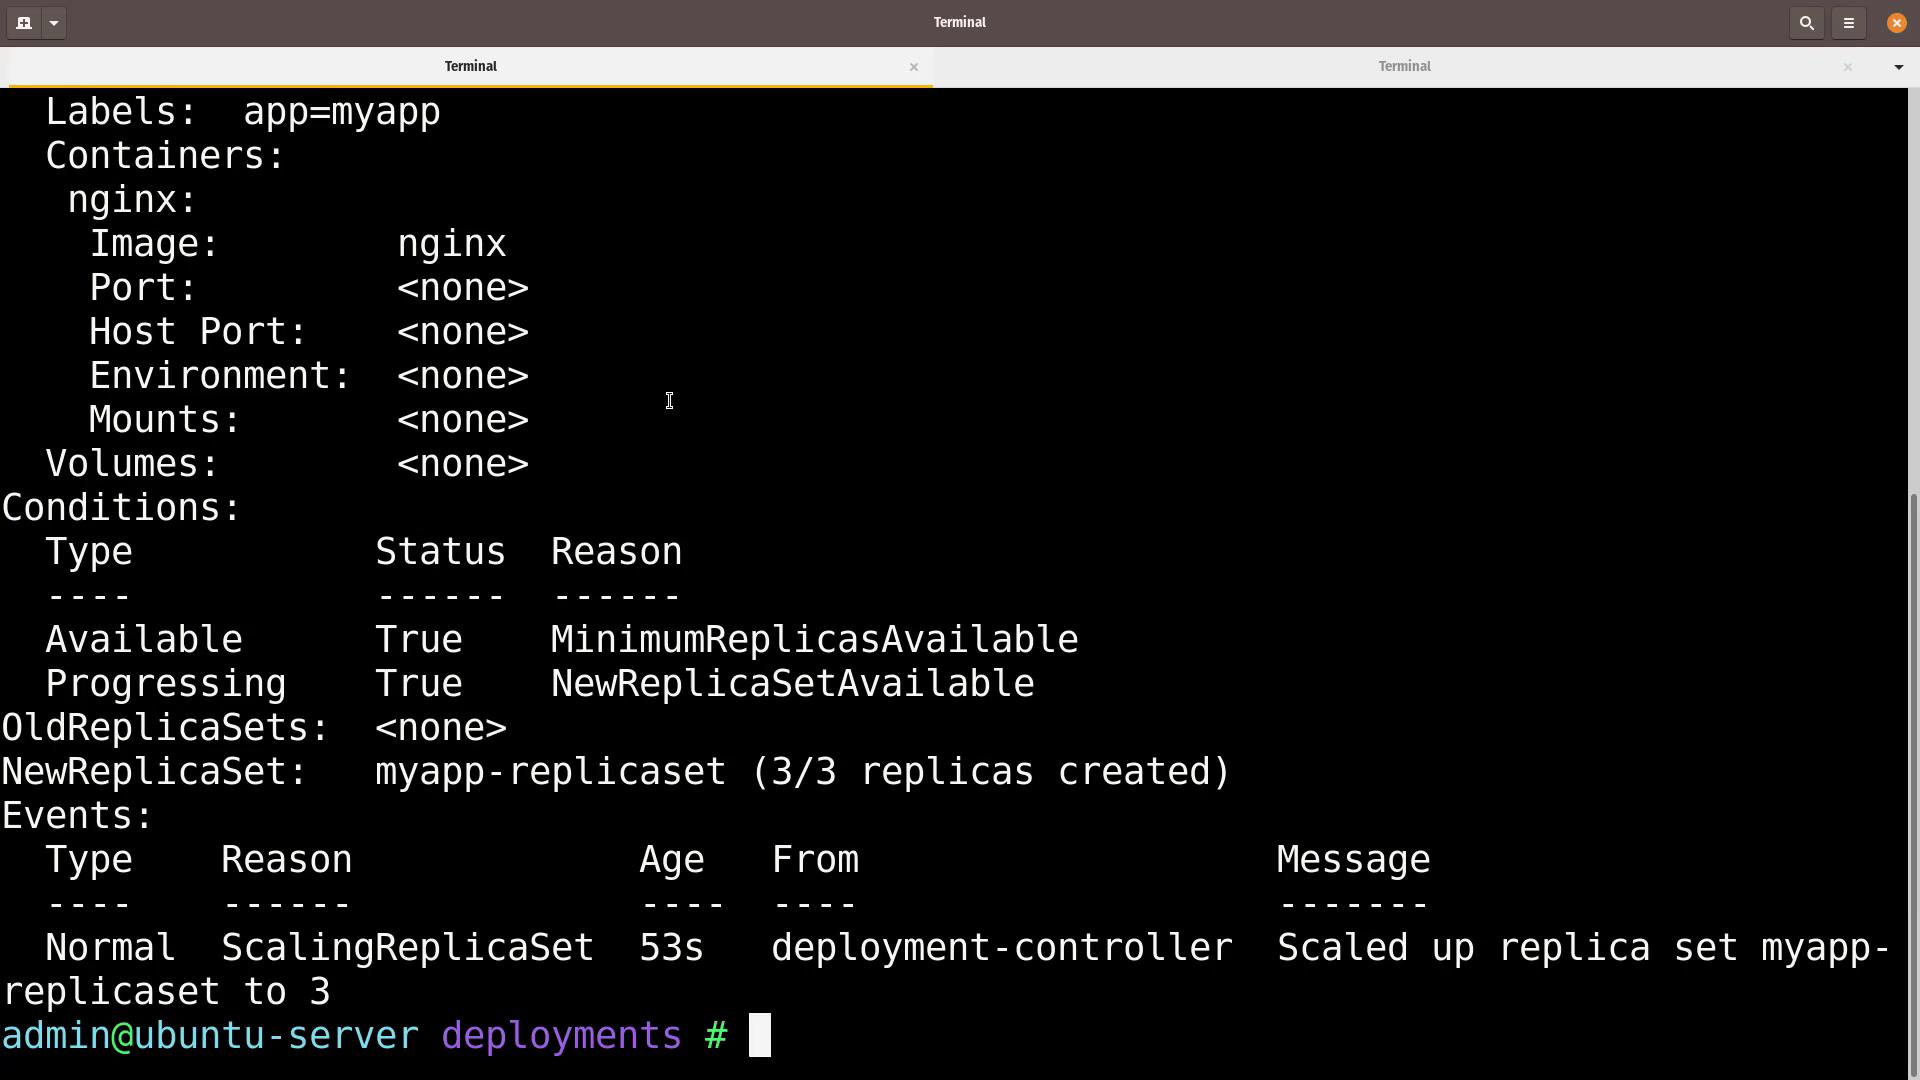The width and height of the screenshot is (1920, 1080).
Task: Click the purple deployments directory text
Action: [561, 1035]
